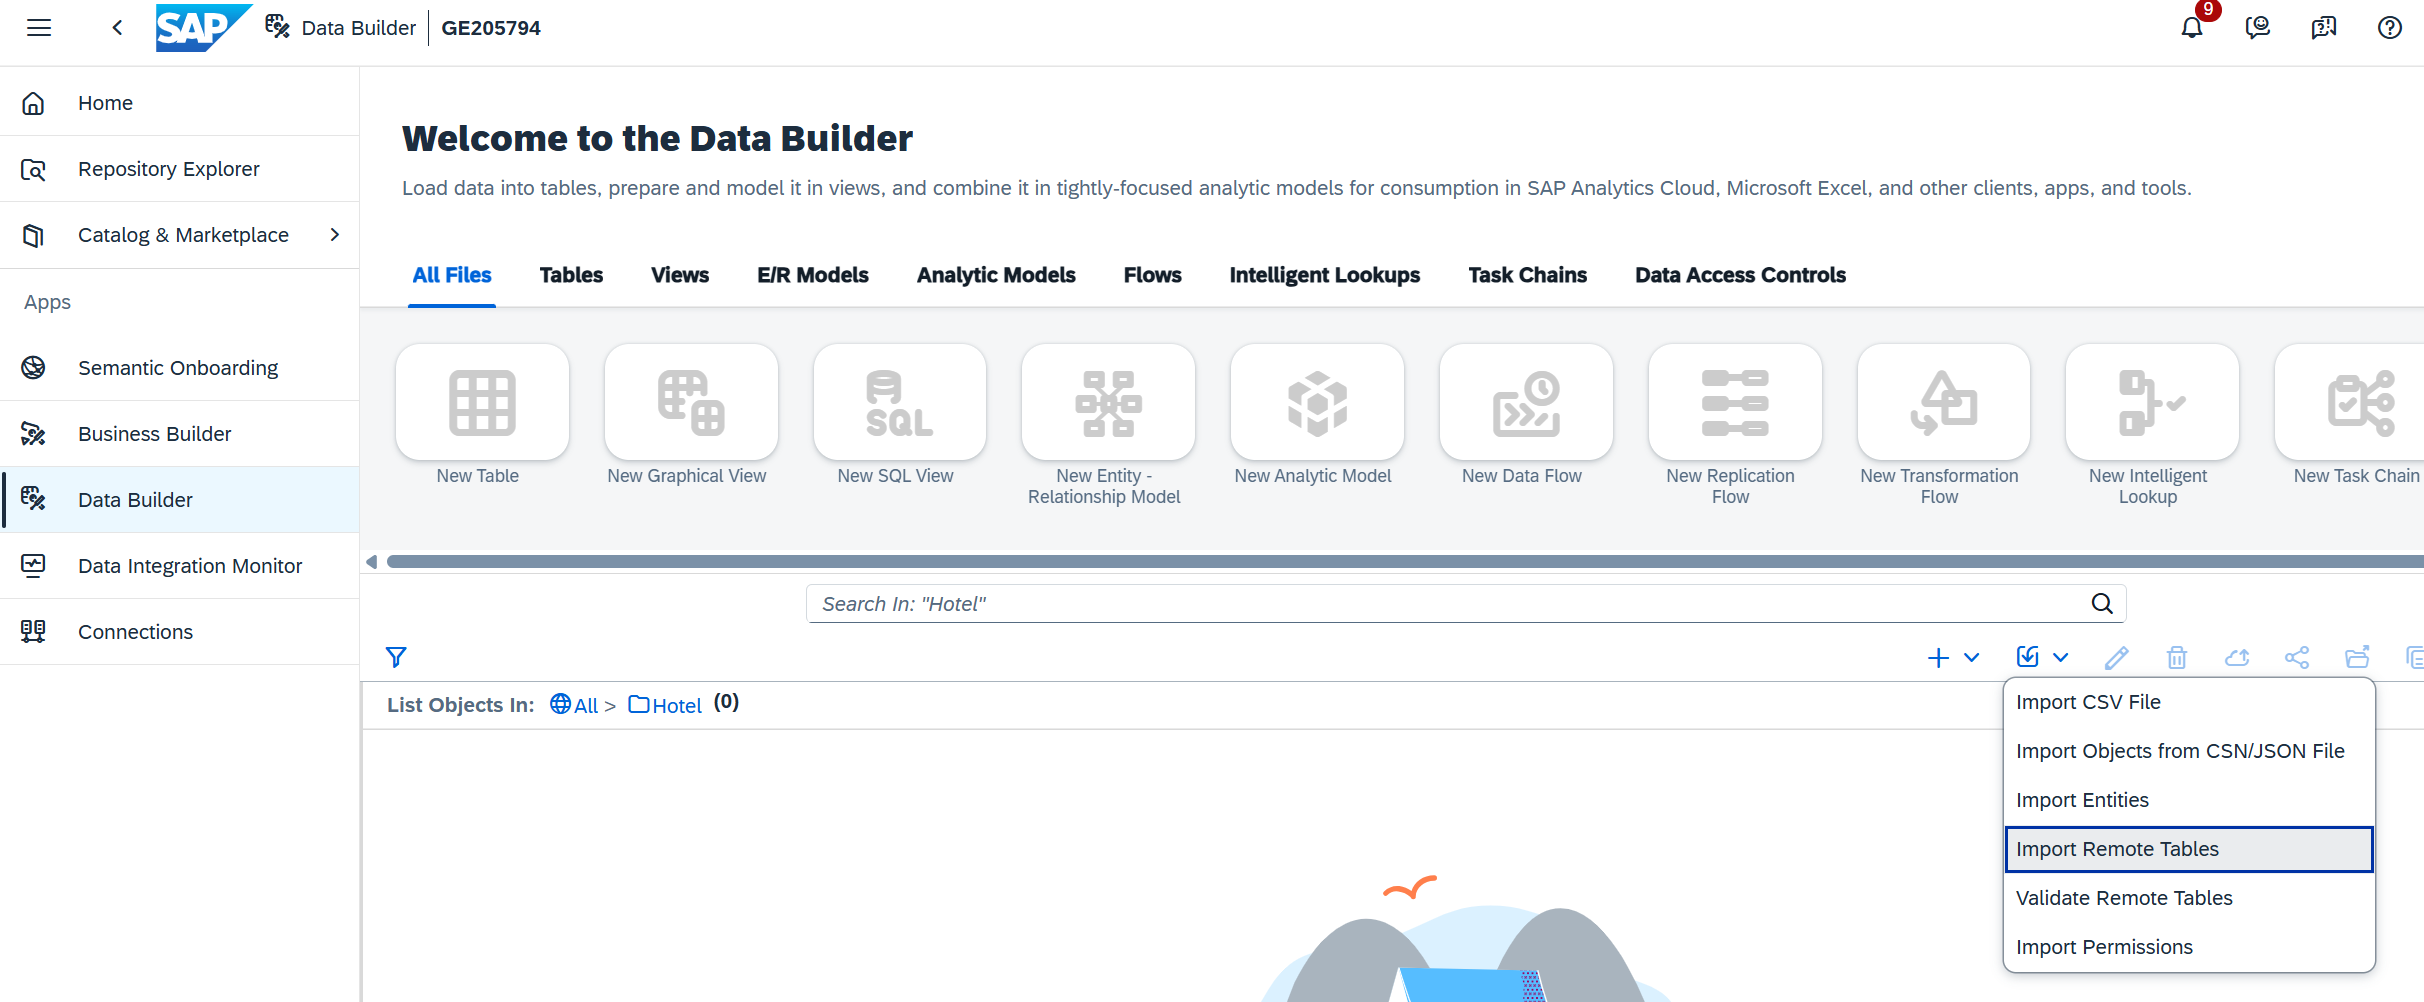Click the scrollbar left arrow
Screen dimensions: 2424x1002
(x=372, y=562)
